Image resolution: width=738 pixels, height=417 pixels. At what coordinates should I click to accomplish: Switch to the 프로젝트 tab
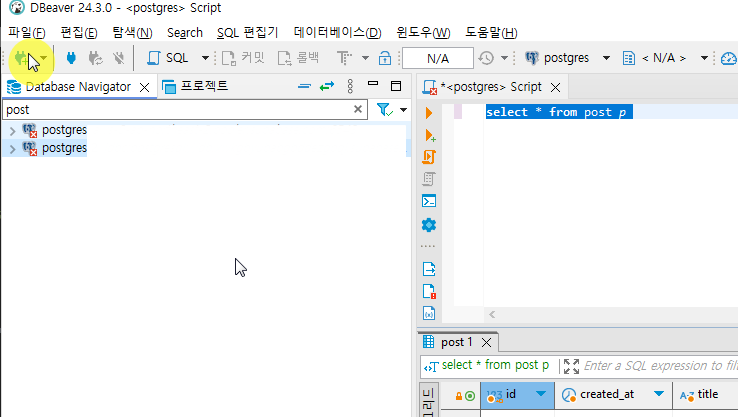195,86
